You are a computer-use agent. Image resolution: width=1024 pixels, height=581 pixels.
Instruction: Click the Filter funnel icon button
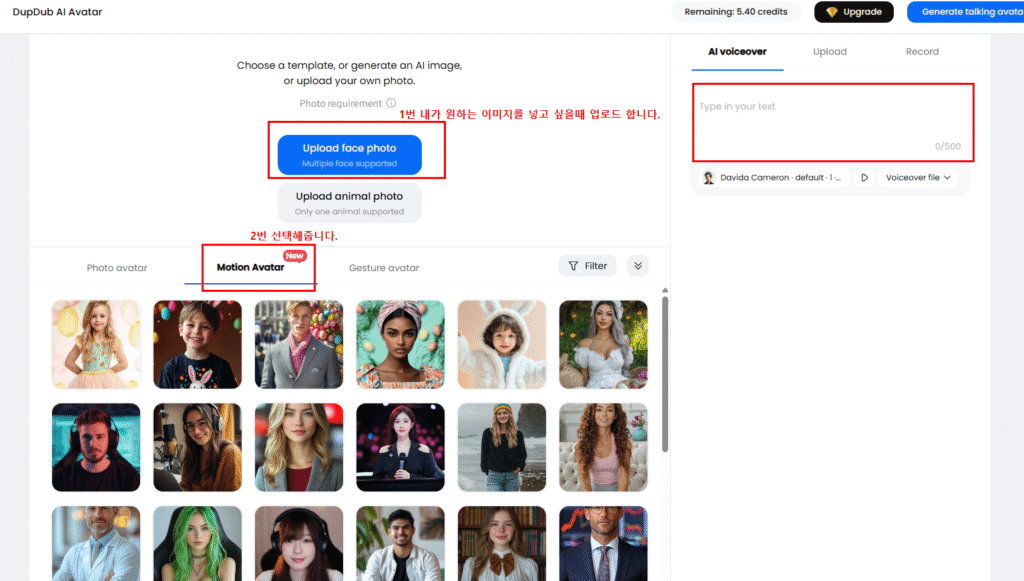click(x=588, y=266)
